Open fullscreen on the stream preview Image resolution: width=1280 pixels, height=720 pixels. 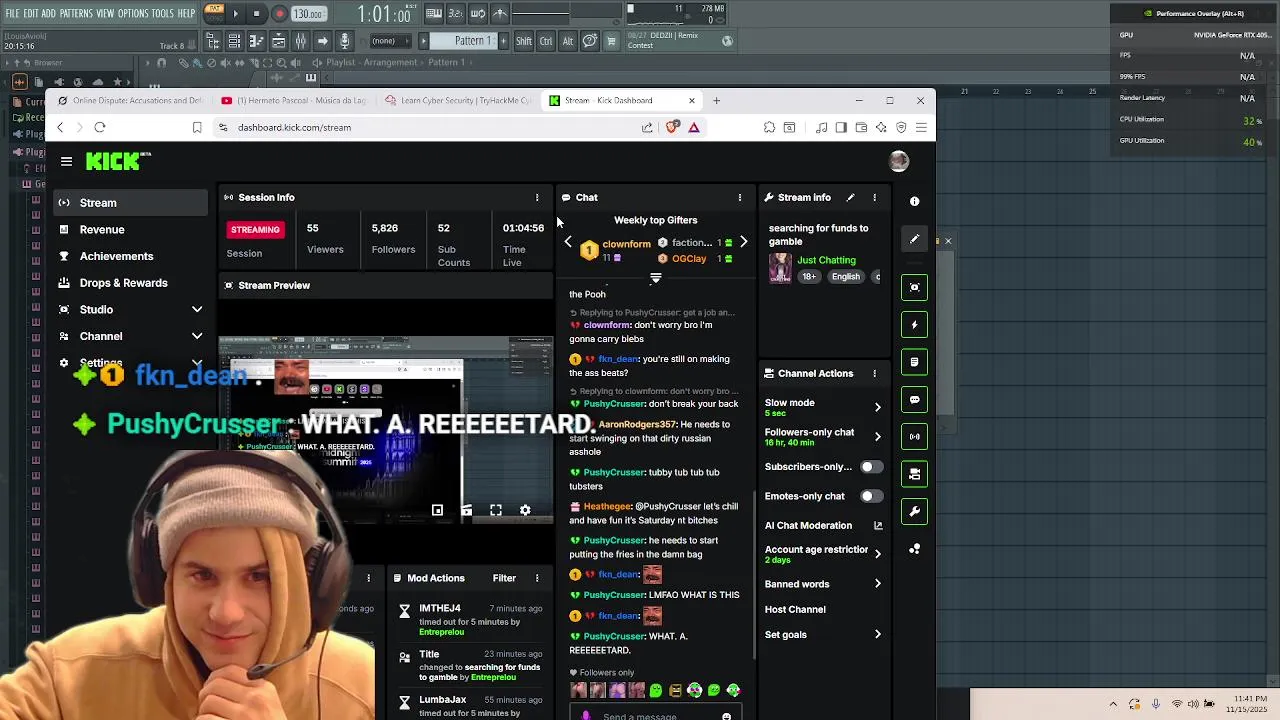click(496, 510)
